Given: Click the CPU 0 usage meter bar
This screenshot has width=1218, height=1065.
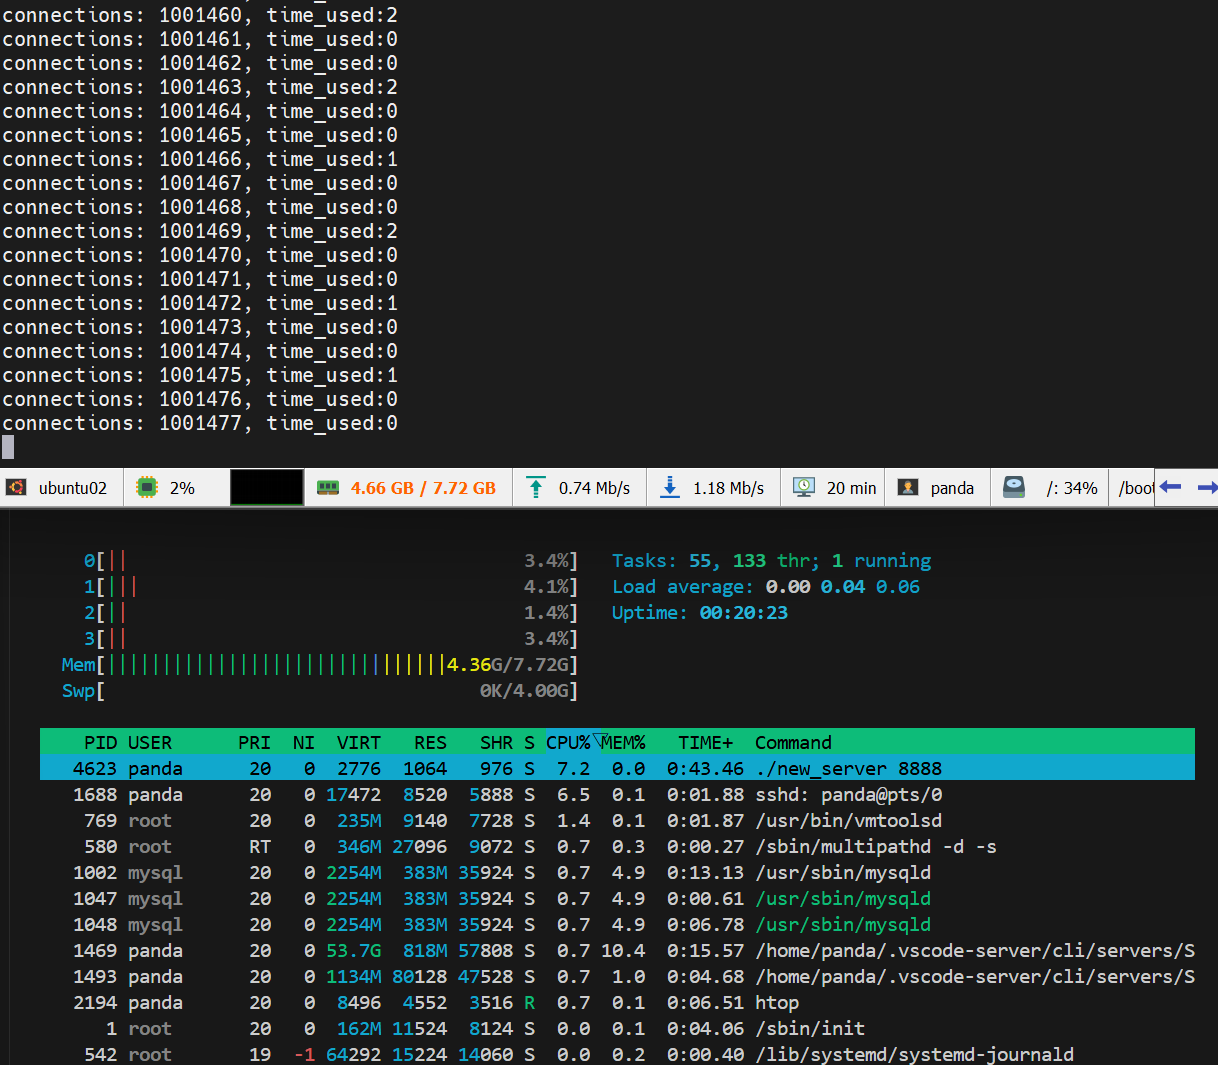Looking at the screenshot, I should [x=331, y=560].
